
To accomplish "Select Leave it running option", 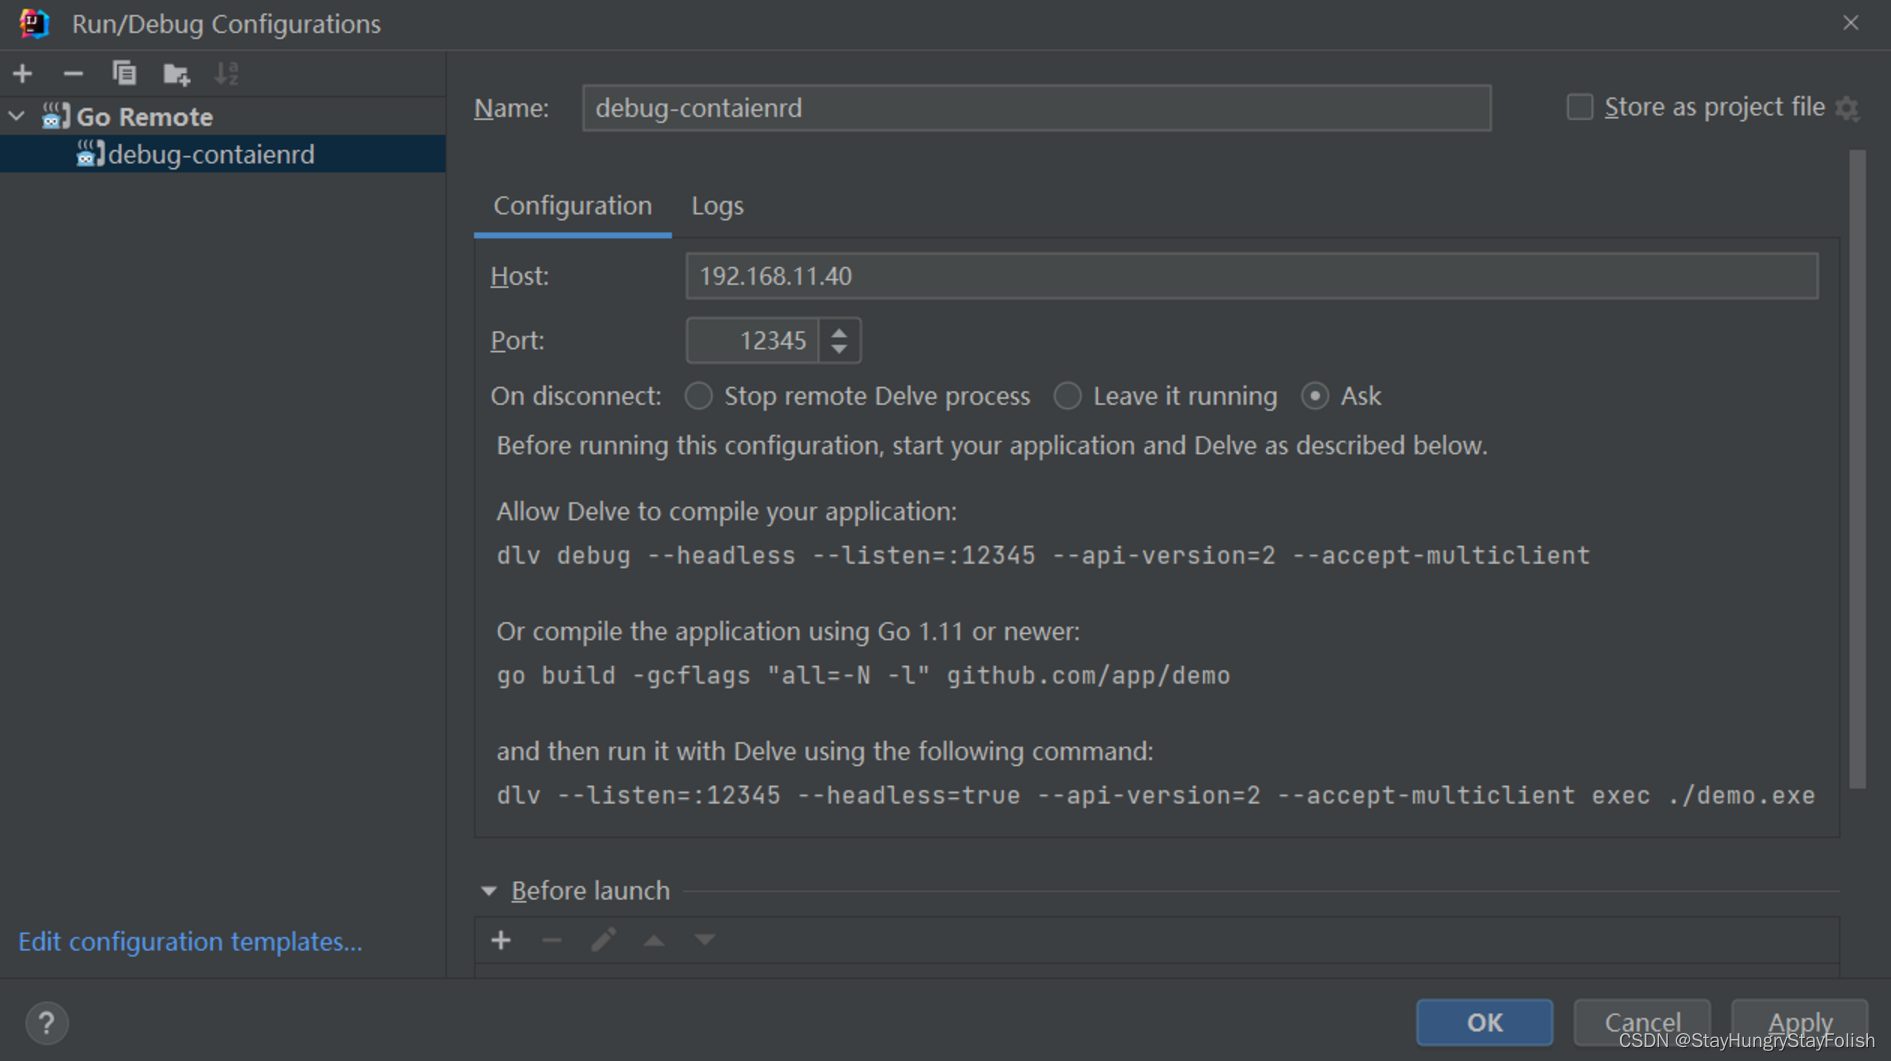I will click(x=1068, y=396).
